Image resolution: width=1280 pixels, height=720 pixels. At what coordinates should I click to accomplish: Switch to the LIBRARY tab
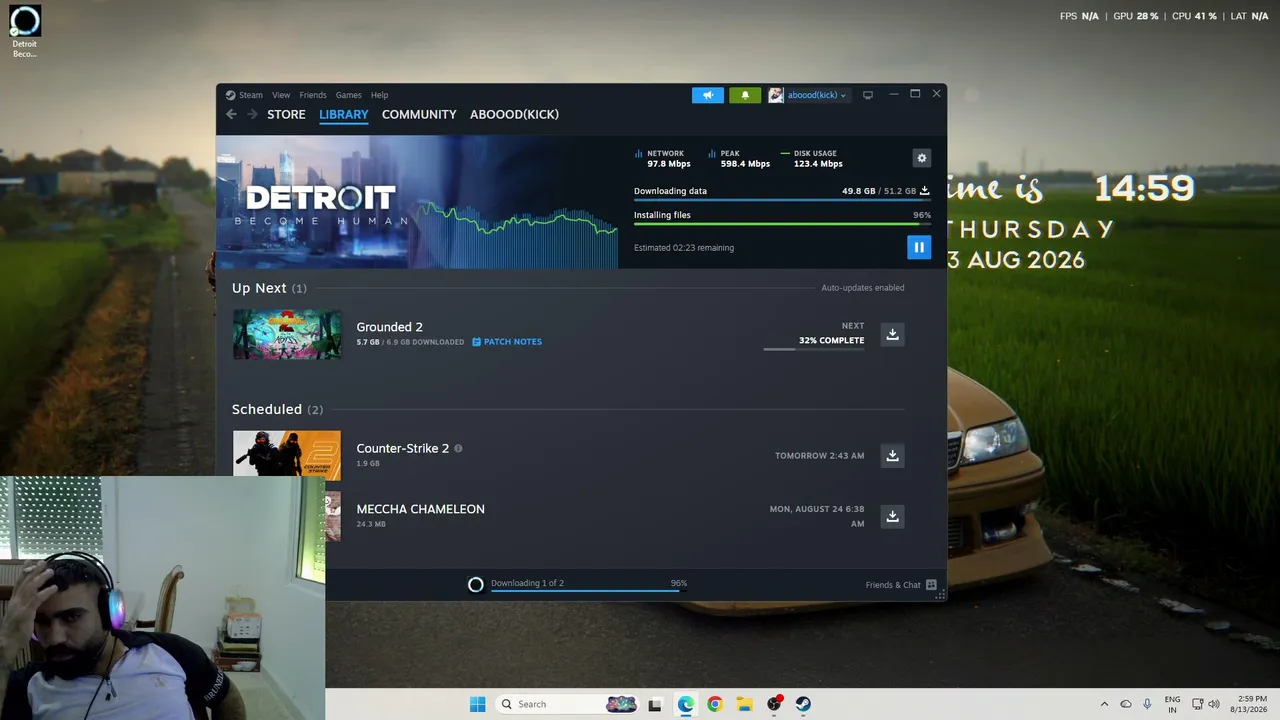[x=344, y=114]
